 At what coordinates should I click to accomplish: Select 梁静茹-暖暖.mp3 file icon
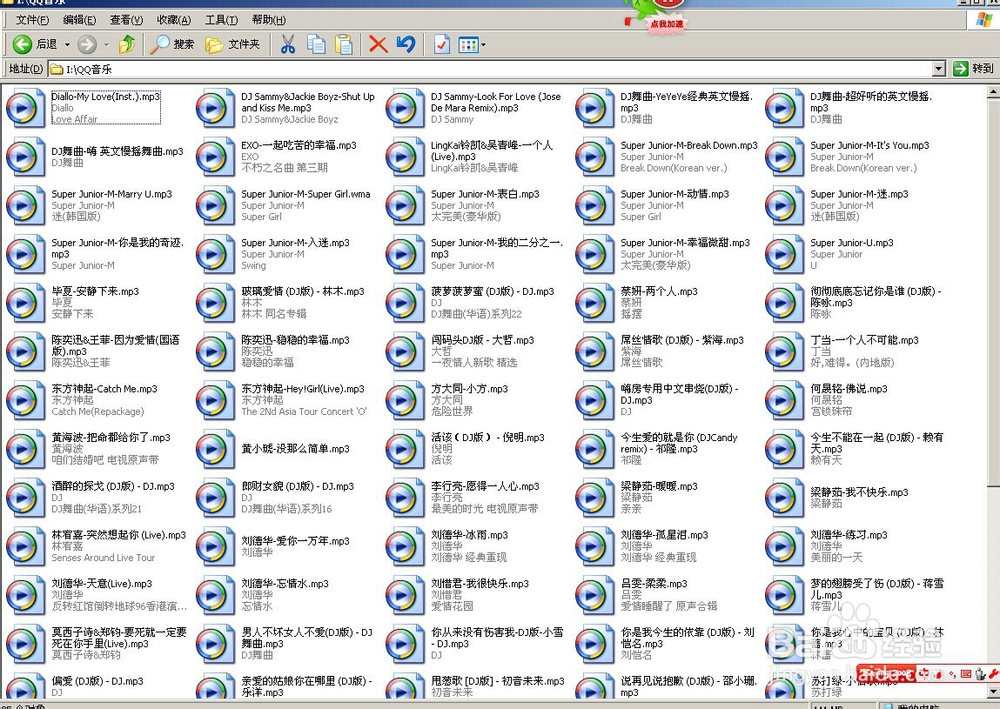point(594,497)
